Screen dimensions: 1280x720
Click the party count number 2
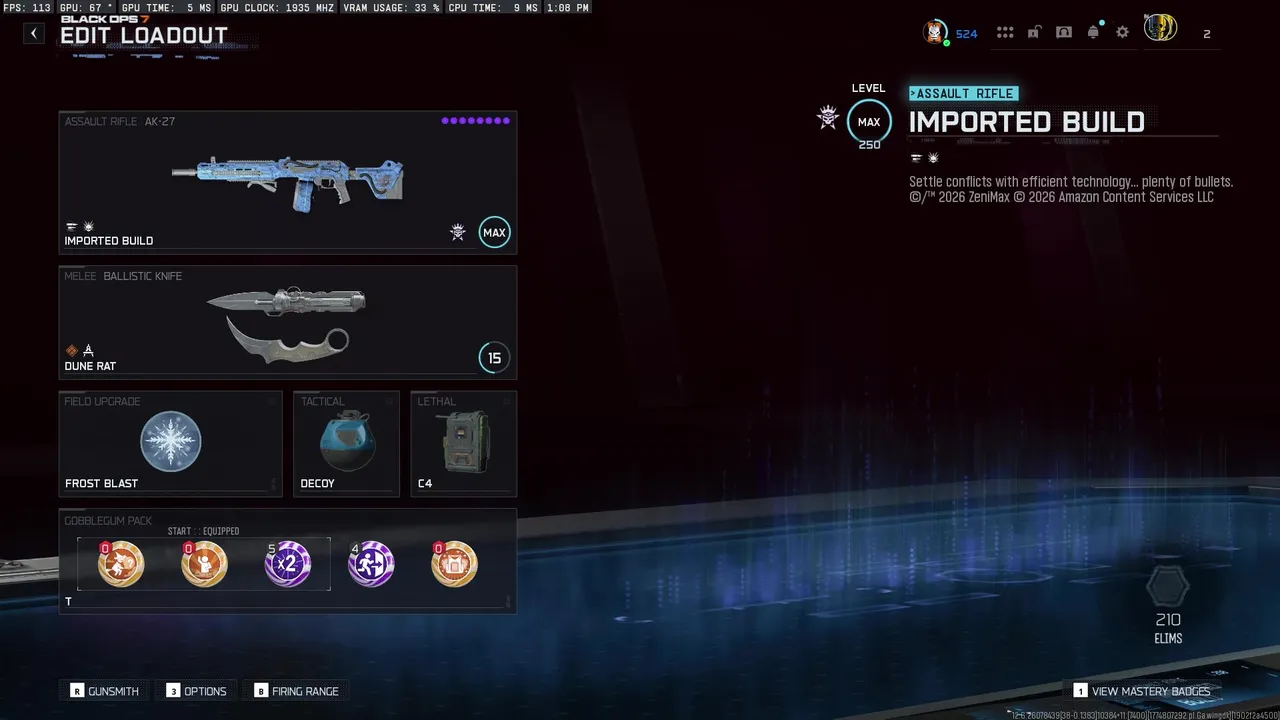(1207, 34)
